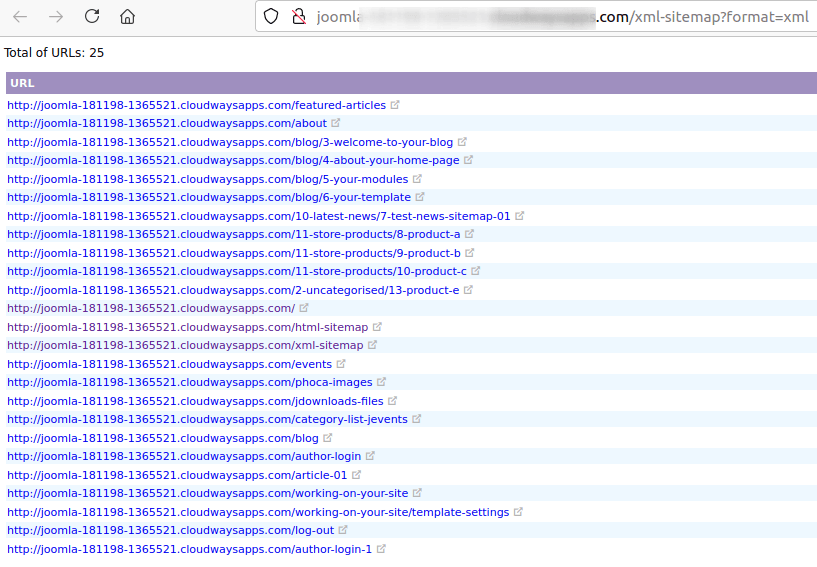Open working-on-your-site/template-settings link
Screen dimensions: 817x567
tap(258, 512)
